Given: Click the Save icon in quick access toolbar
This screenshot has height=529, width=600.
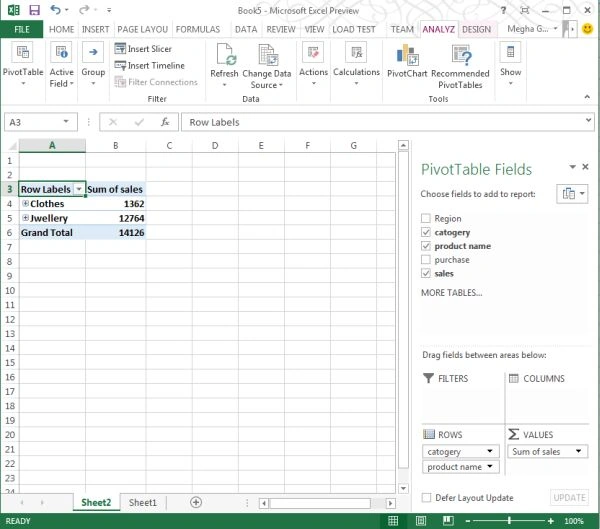Looking at the screenshot, I should 34,10.
